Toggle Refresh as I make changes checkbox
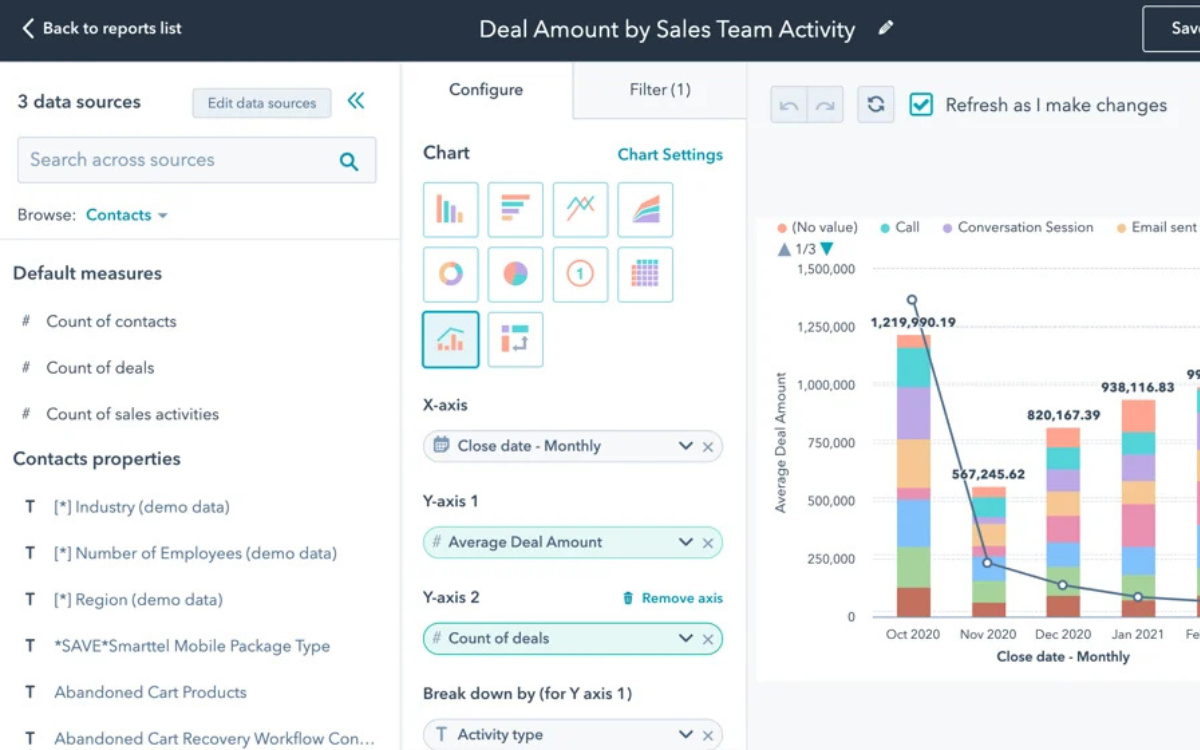The height and width of the screenshot is (750, 1200). point(921,105)
